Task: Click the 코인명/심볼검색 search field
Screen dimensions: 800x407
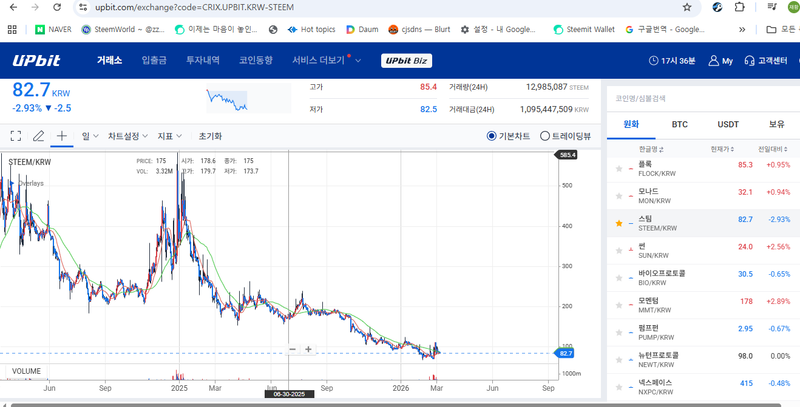Action: pyautogui.click(x=700, y=99)
